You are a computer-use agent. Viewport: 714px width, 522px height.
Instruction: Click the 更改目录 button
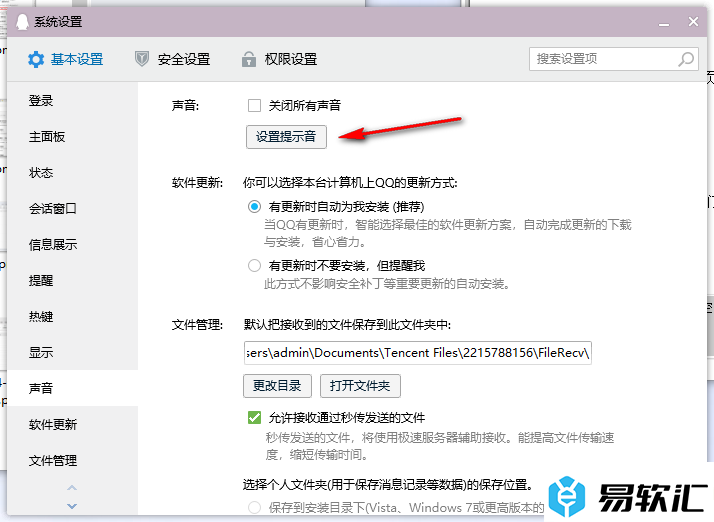pos(277,386)
